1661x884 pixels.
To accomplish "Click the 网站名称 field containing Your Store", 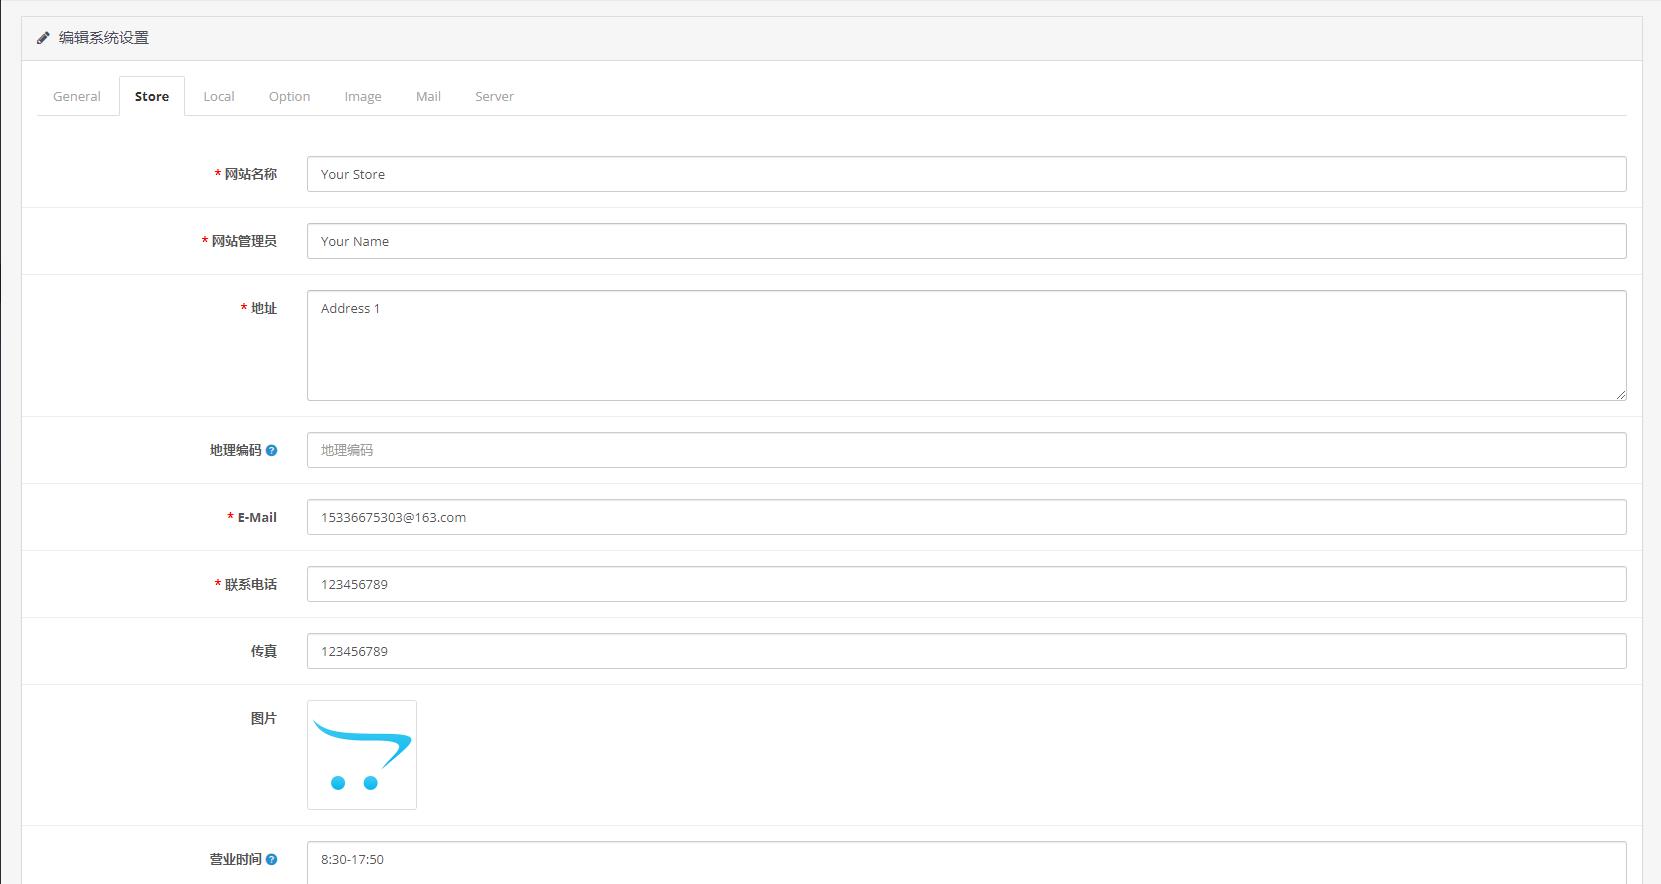I will (965, 174).
